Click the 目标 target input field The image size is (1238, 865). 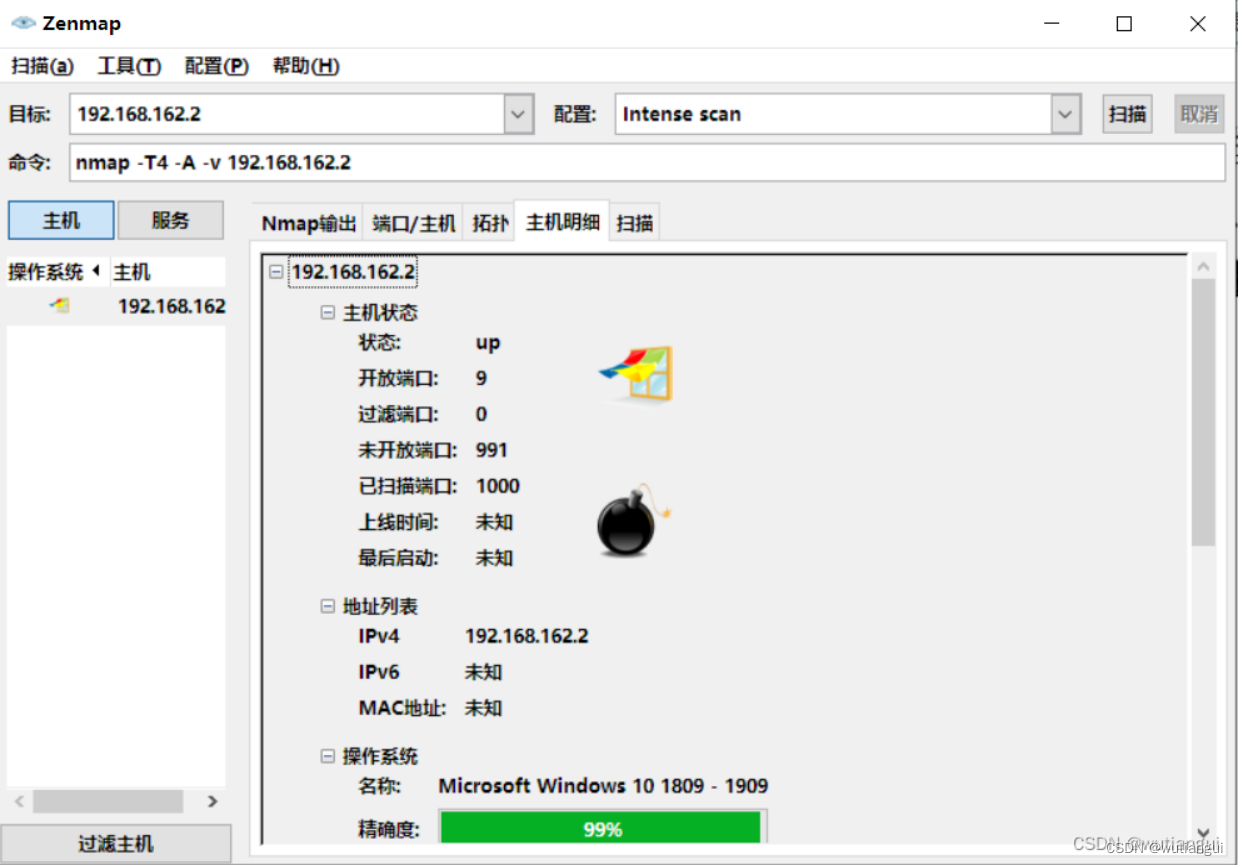click(287, 114)
